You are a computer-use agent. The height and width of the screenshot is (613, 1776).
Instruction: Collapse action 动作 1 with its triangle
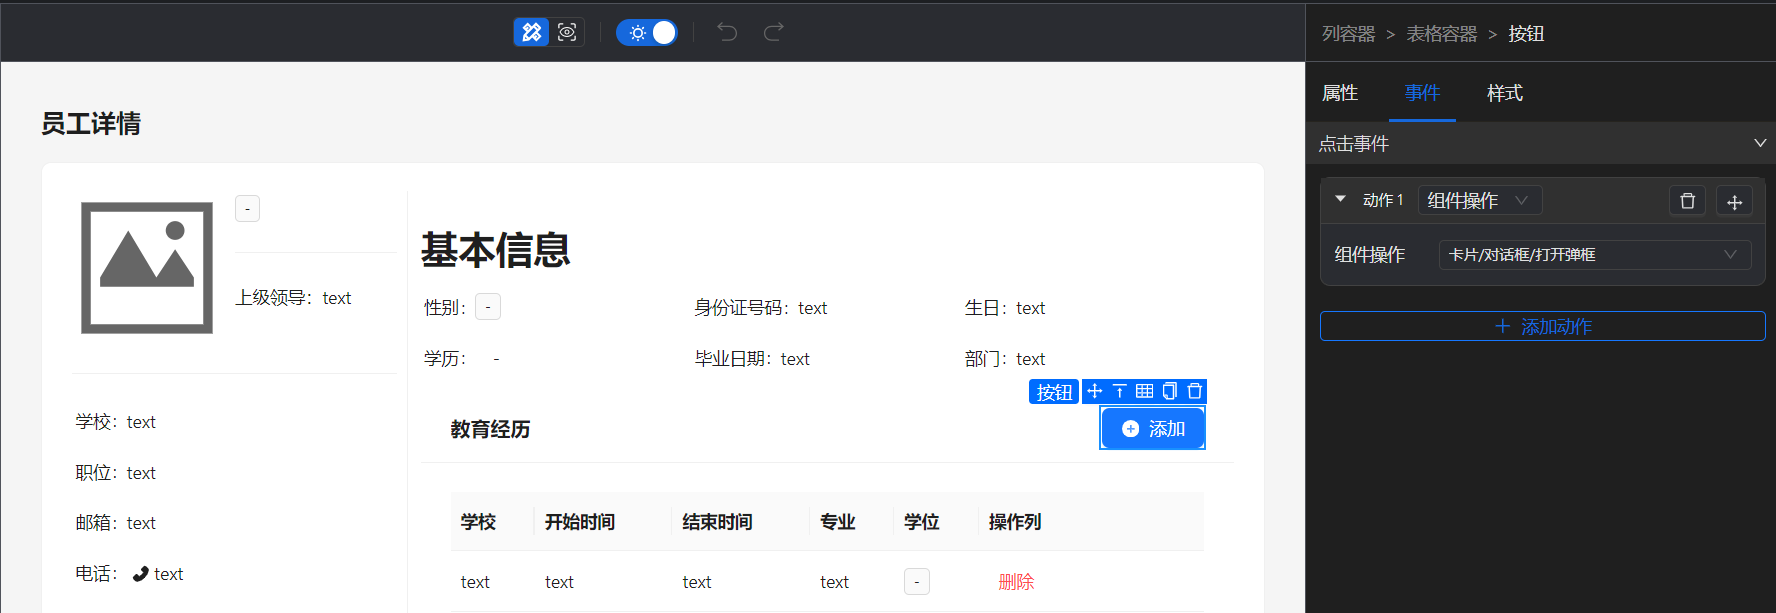coord(1340,199)
